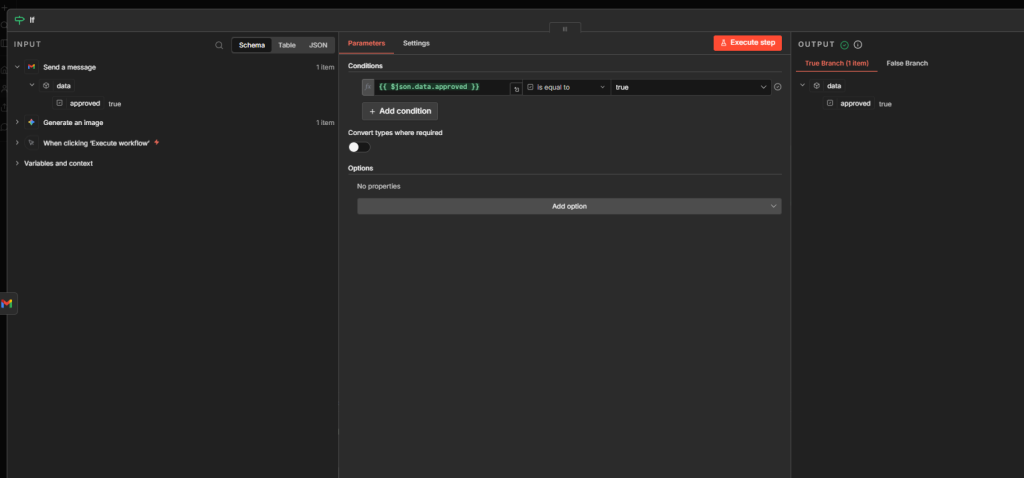
Task: Click the Gmail icon beside Send a message
Action: tap(31, 67)
